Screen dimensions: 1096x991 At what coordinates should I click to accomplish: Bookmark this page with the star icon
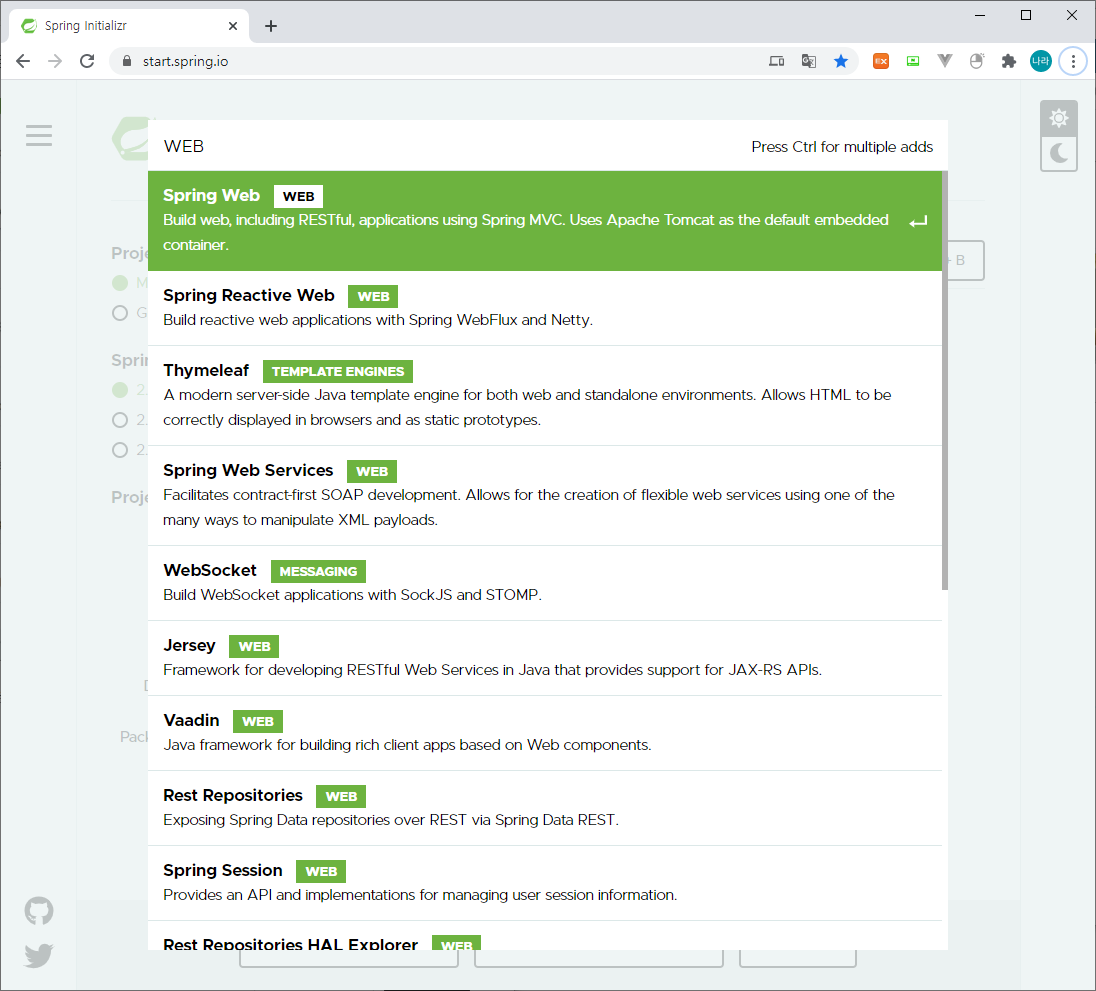841,62
